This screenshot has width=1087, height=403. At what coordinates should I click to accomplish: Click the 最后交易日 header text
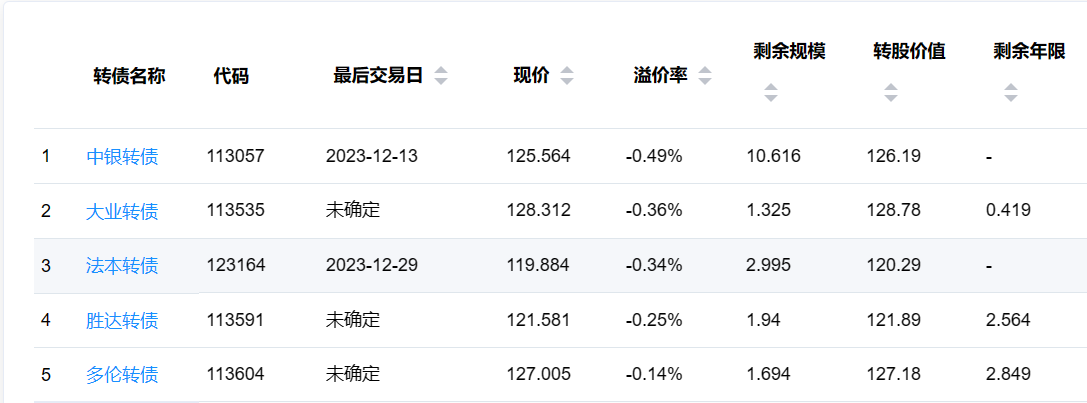click(x=378, y=76)
